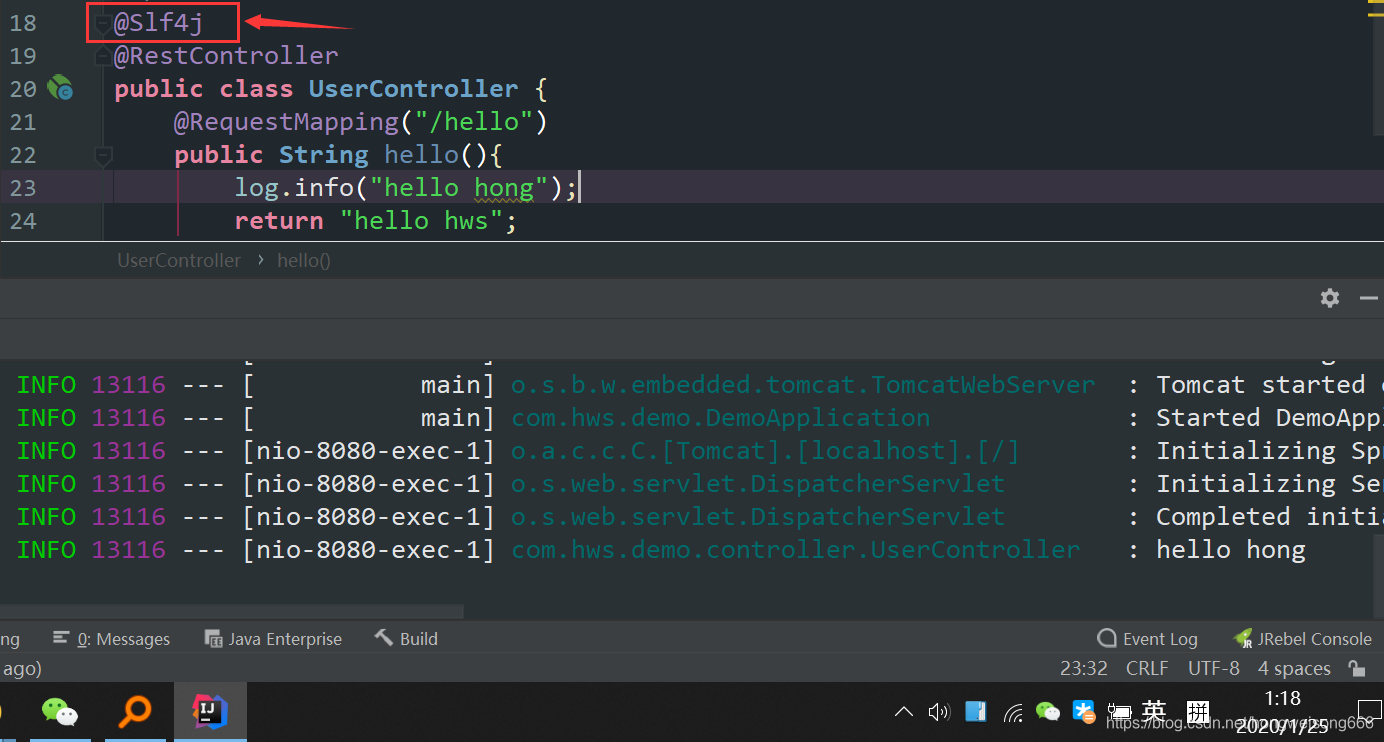This screenshot has width=1384, height=742.
Task: Open the JRebel Console tab
Action: (1303, 639)
